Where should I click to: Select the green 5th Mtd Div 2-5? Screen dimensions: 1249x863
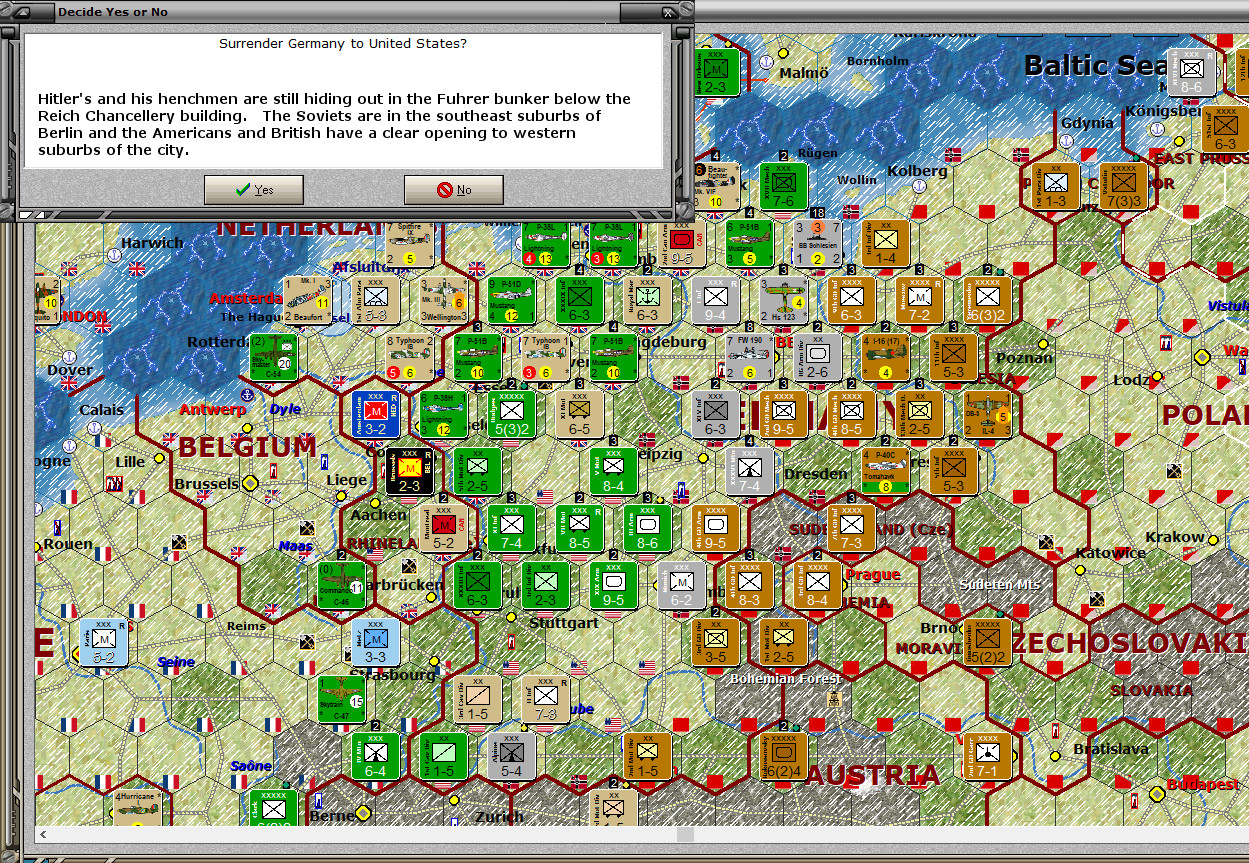coord(477,471)
